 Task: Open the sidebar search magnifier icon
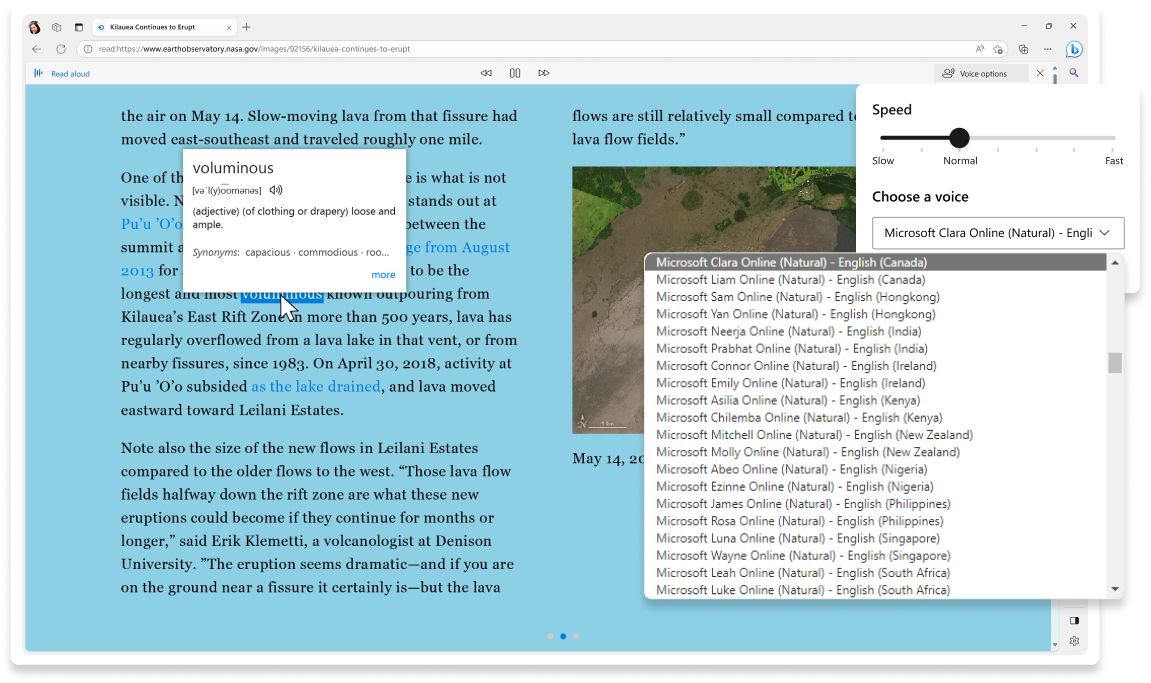click(1074, 73)
